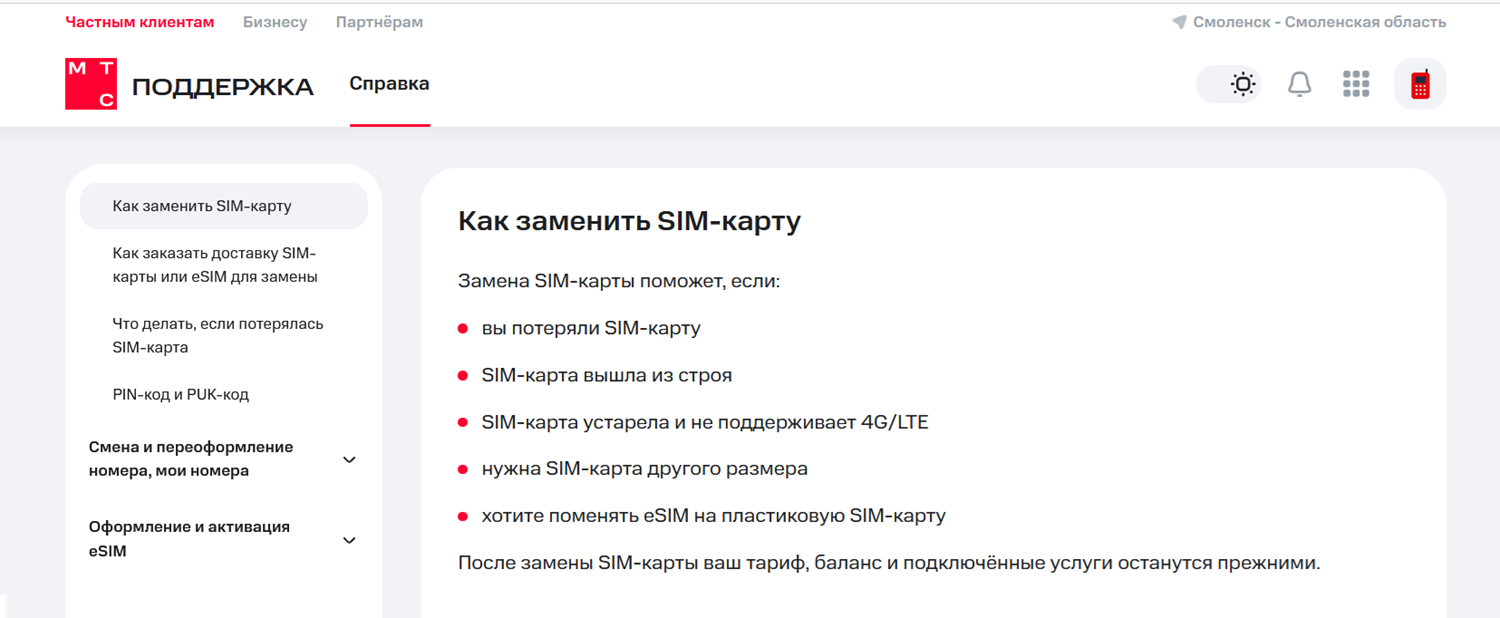Open the apps grid menu icon
This screenshot has width=1500, height=618.
[x=1356, y=84]
